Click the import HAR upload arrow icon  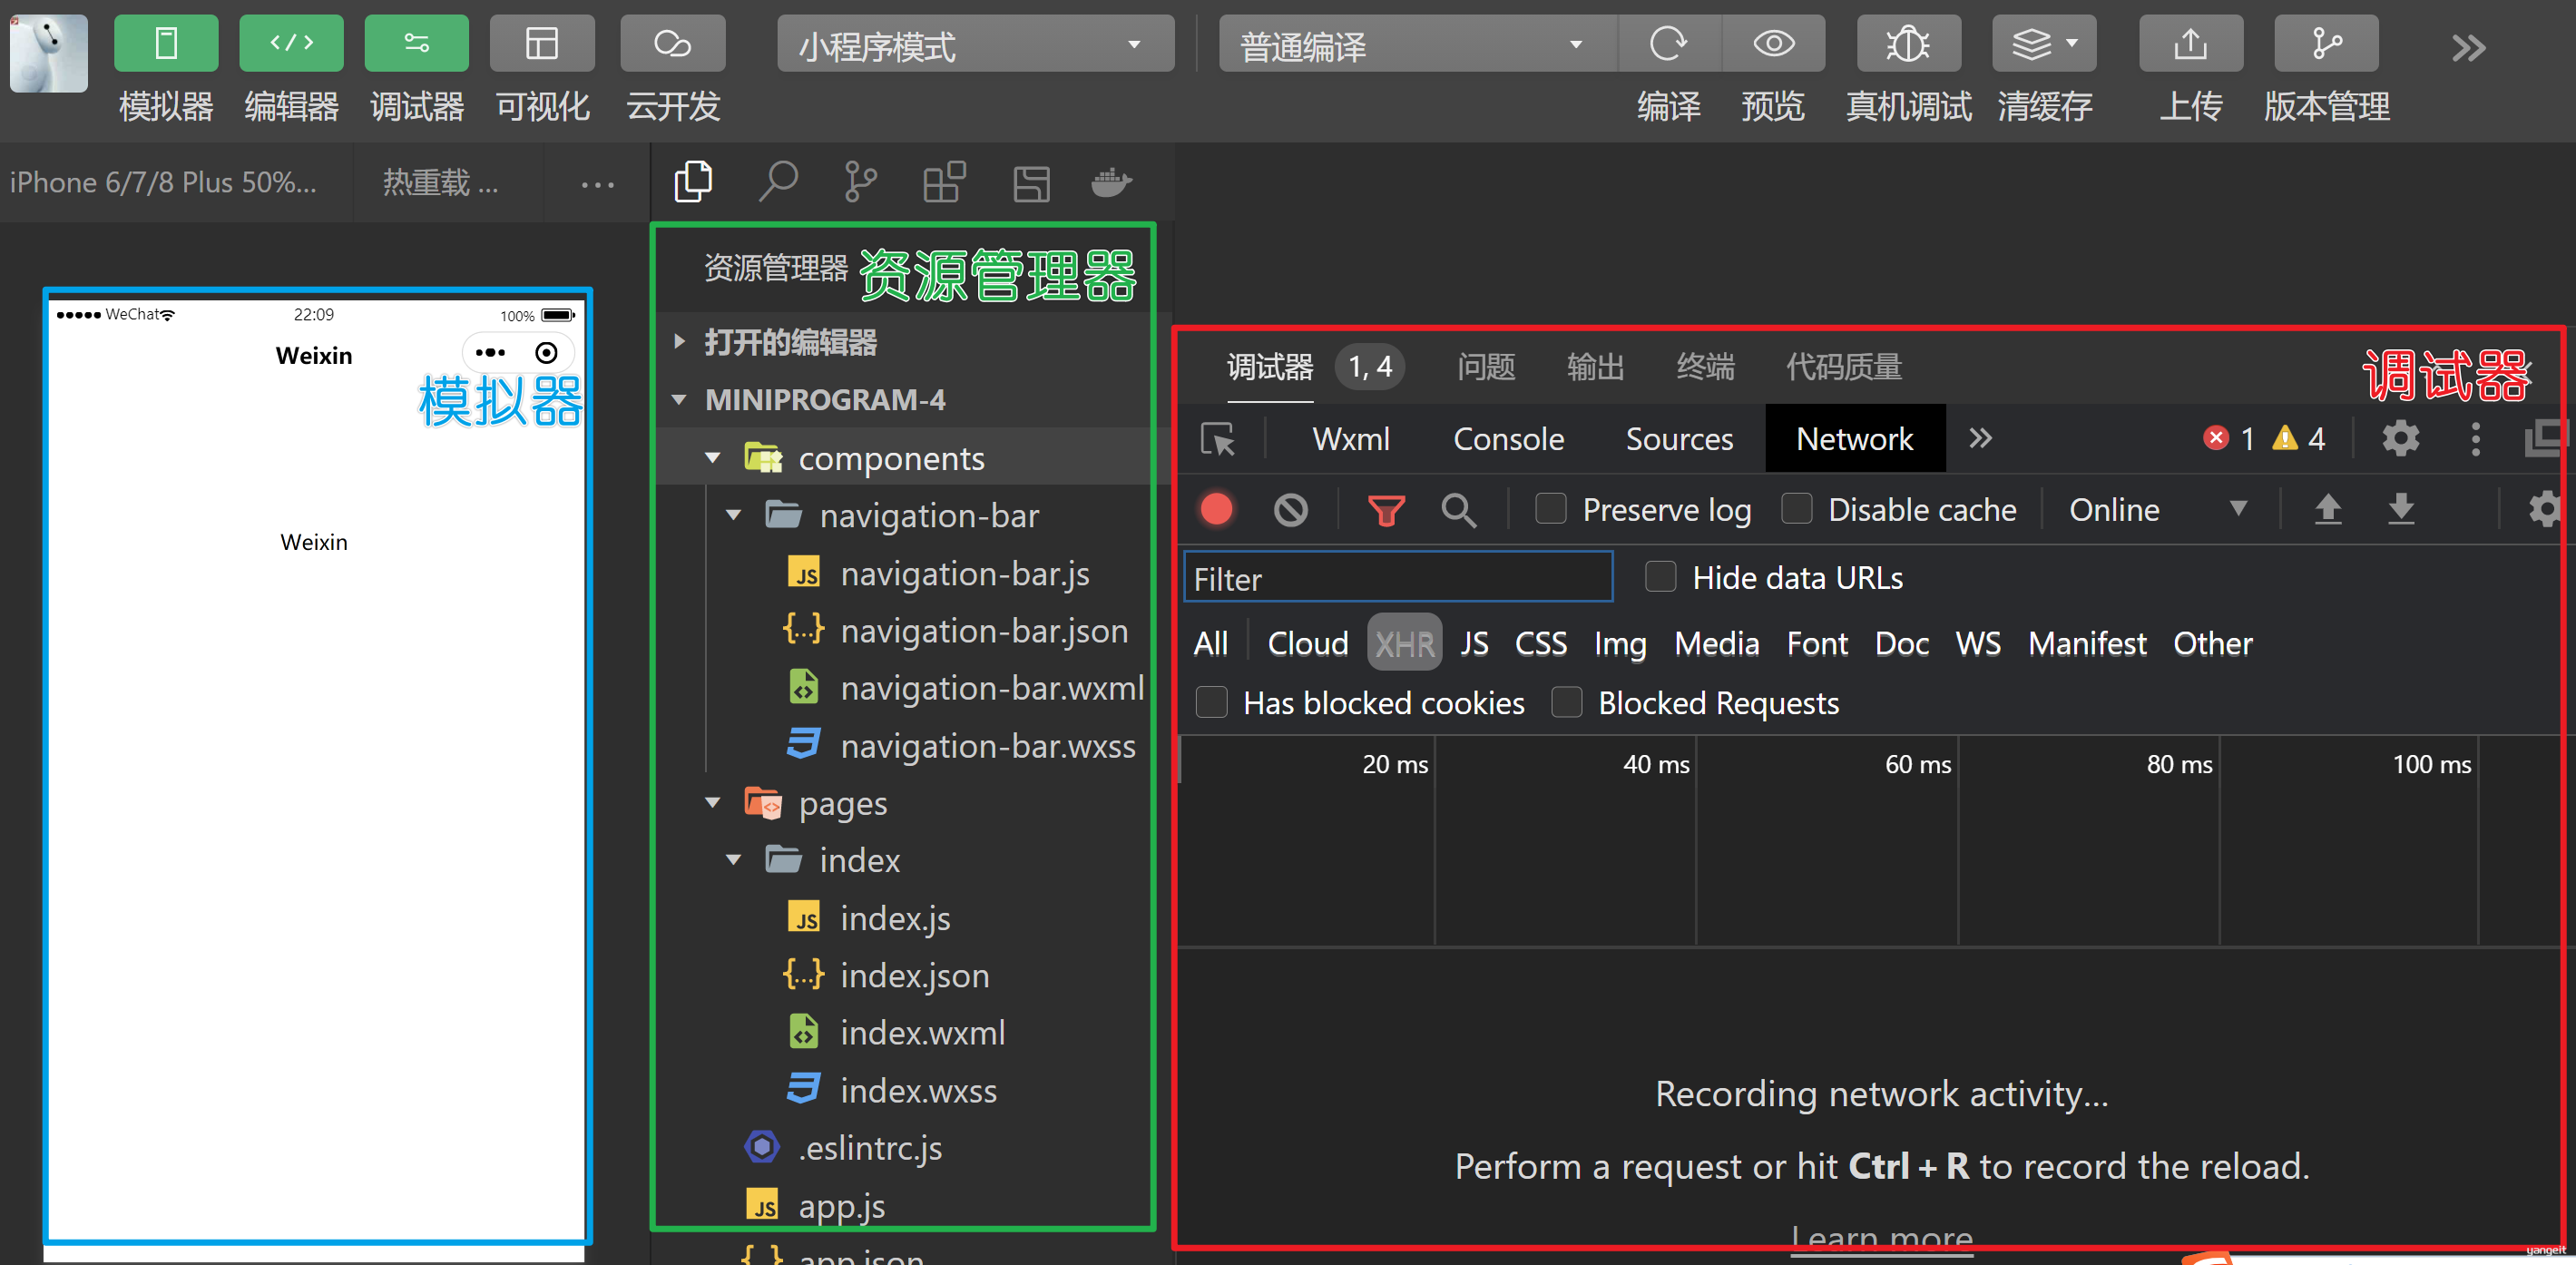(x=2328, y=510)
